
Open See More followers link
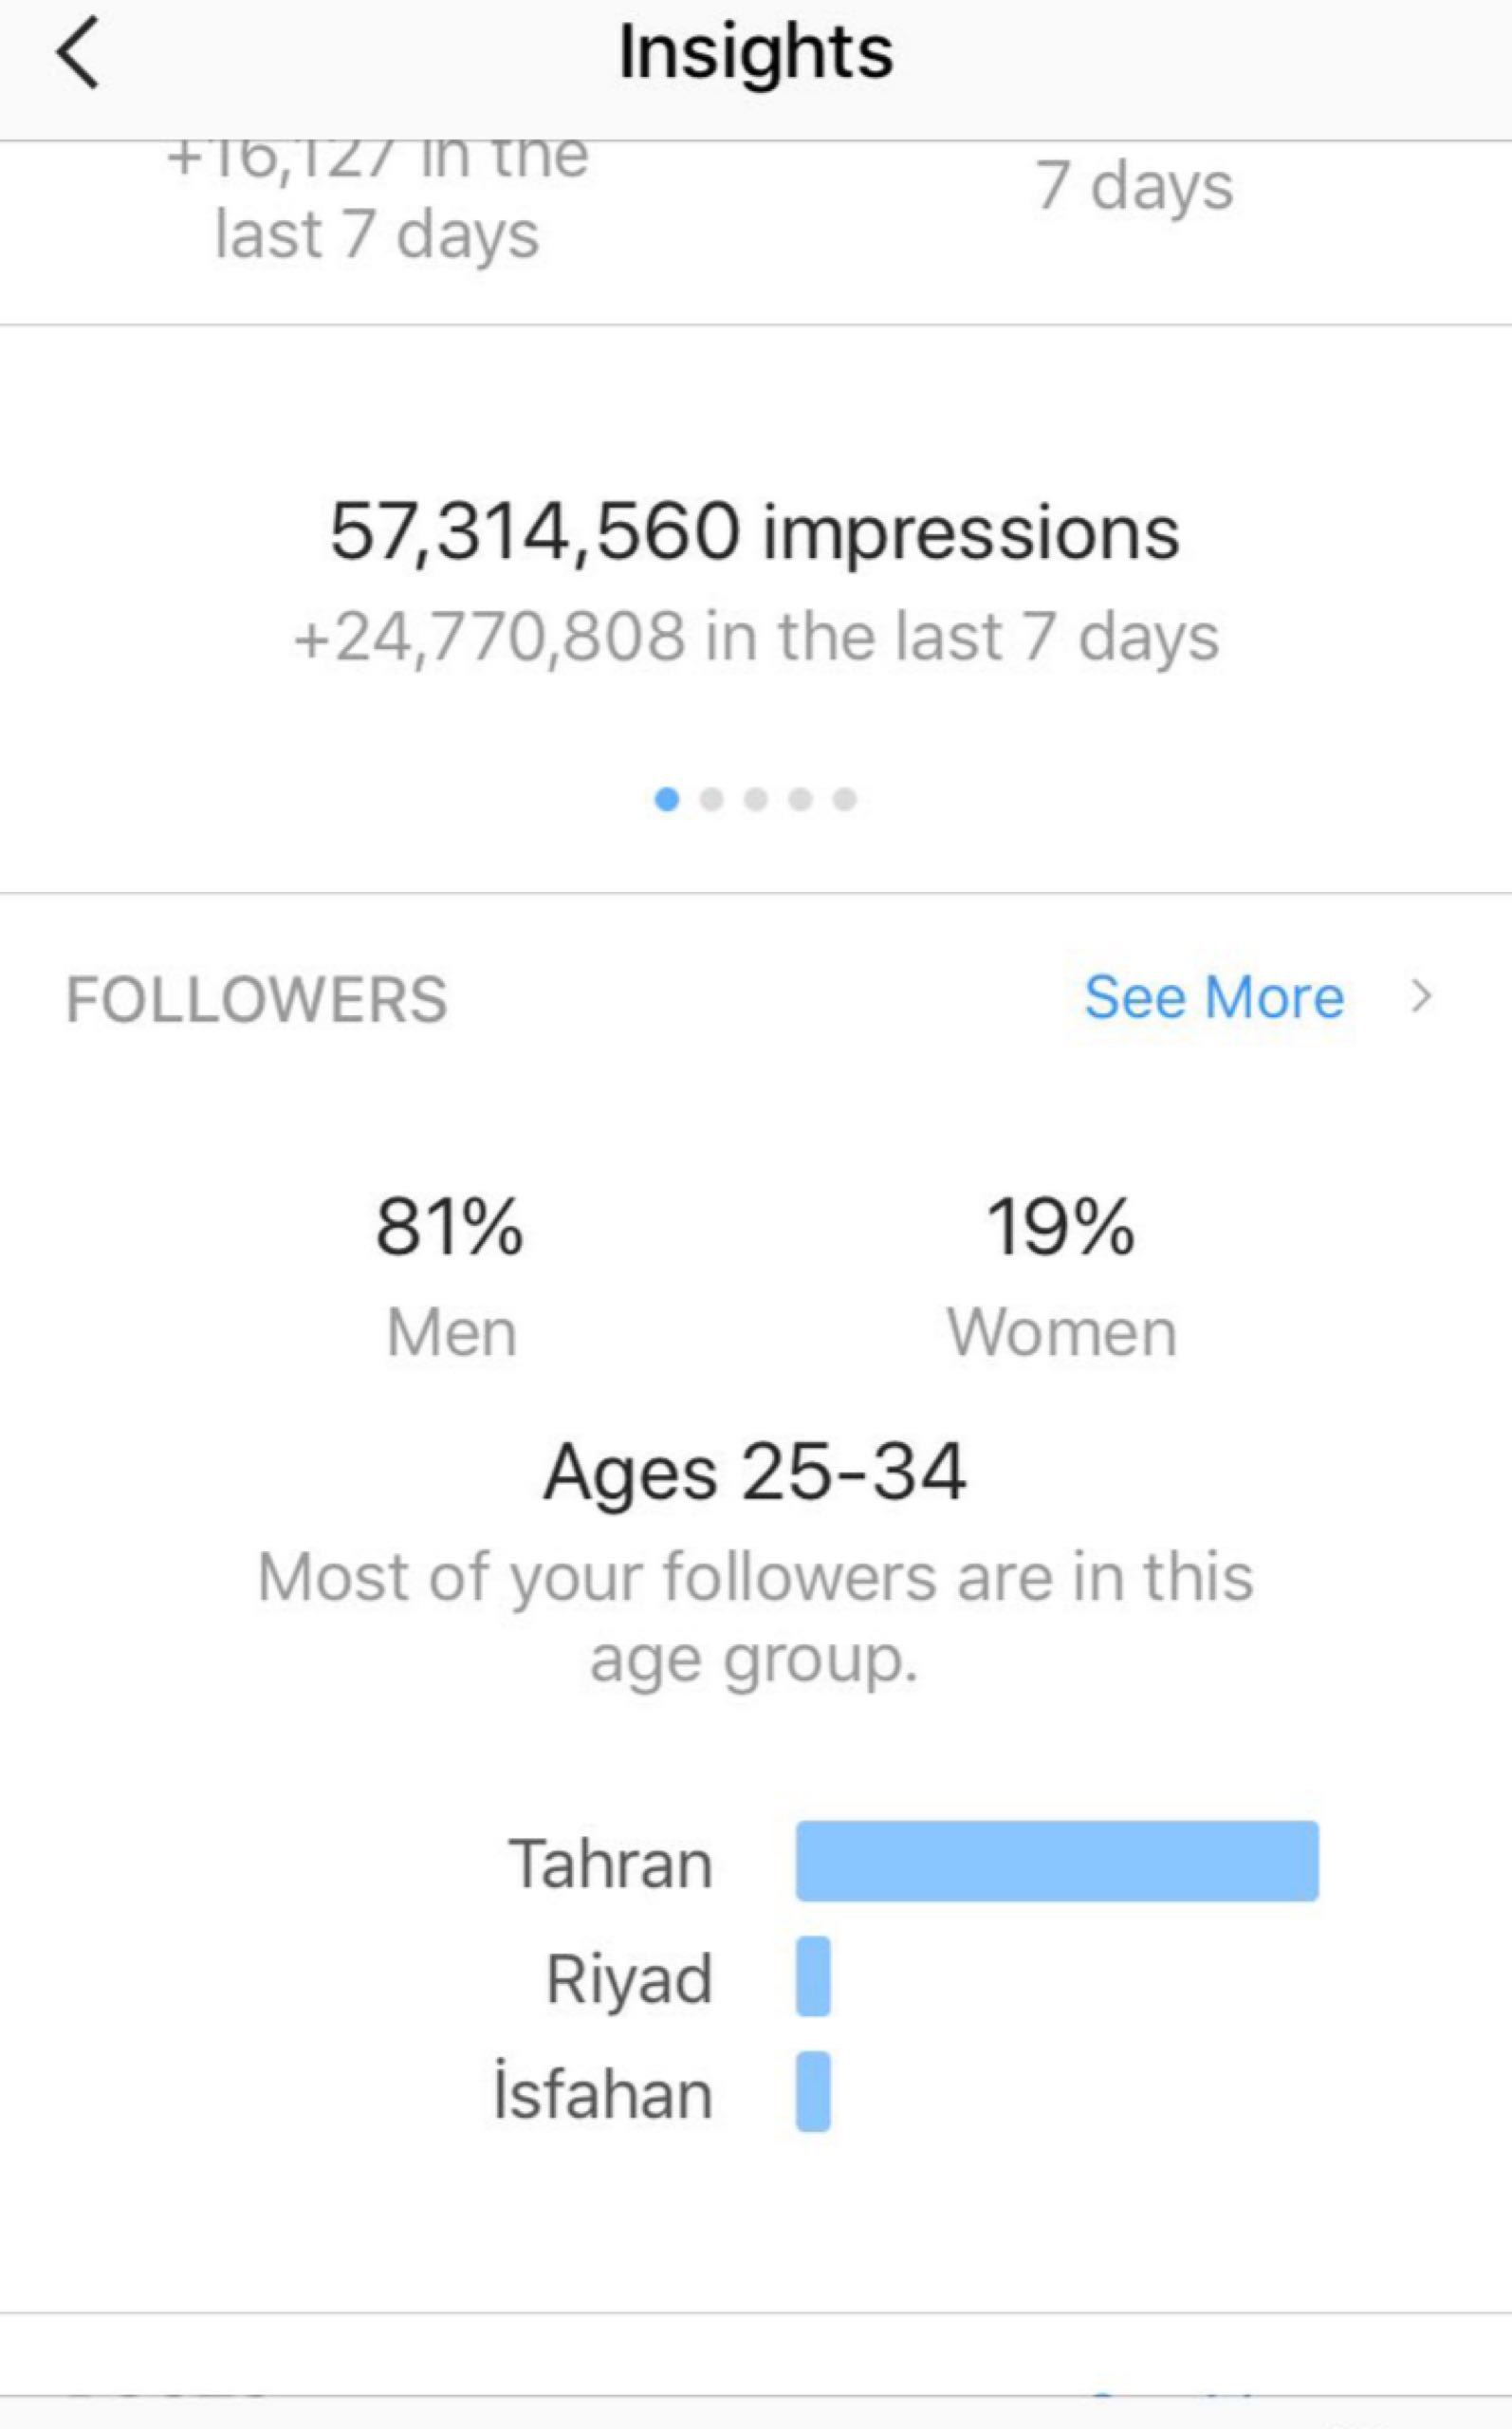[x=1214, y=997]
